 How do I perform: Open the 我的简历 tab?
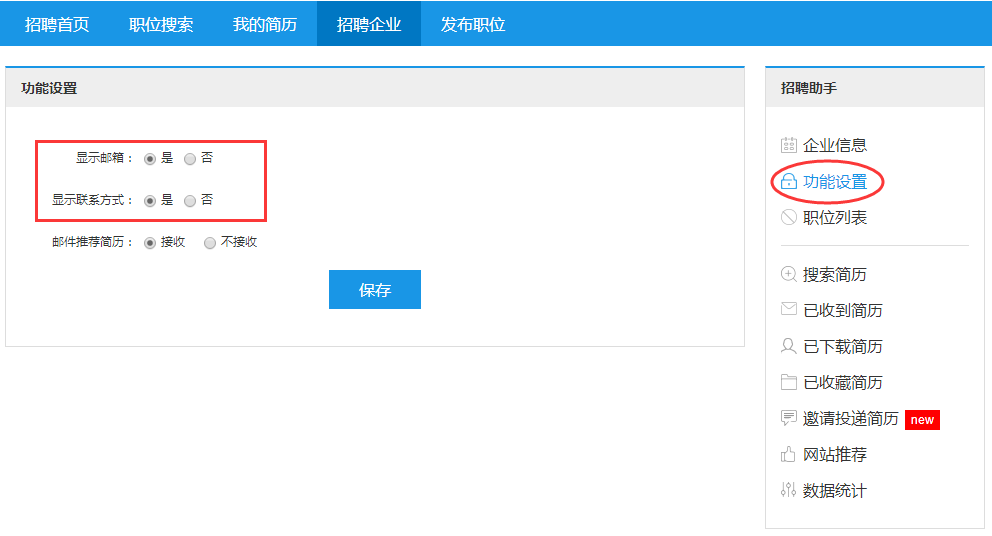[265, 24]
